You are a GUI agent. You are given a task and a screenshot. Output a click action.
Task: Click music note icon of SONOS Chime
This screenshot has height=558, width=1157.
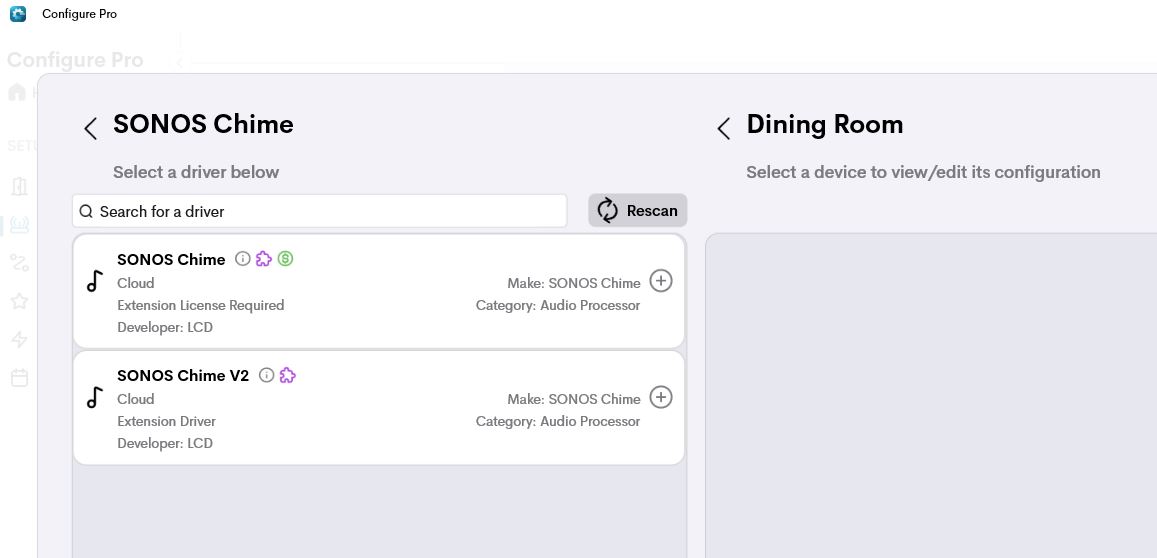click(x=94, y=281)
